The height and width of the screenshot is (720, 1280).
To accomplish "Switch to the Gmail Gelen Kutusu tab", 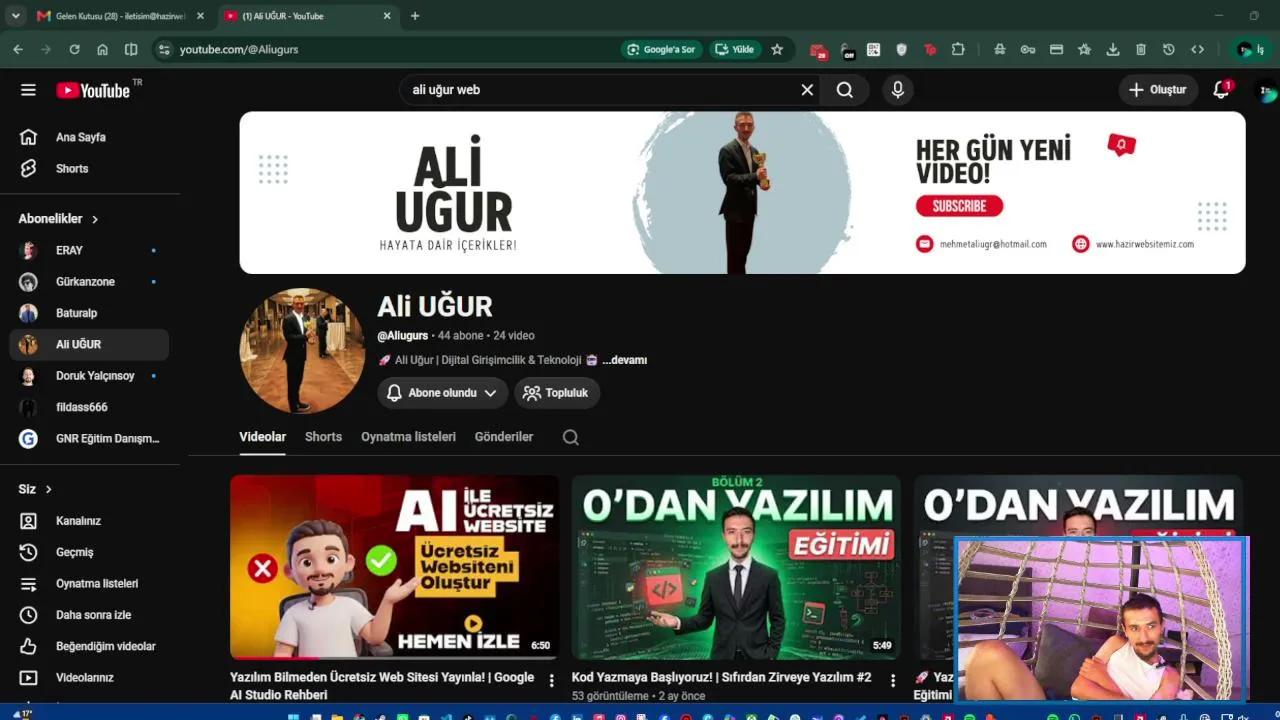I will 110,16.
